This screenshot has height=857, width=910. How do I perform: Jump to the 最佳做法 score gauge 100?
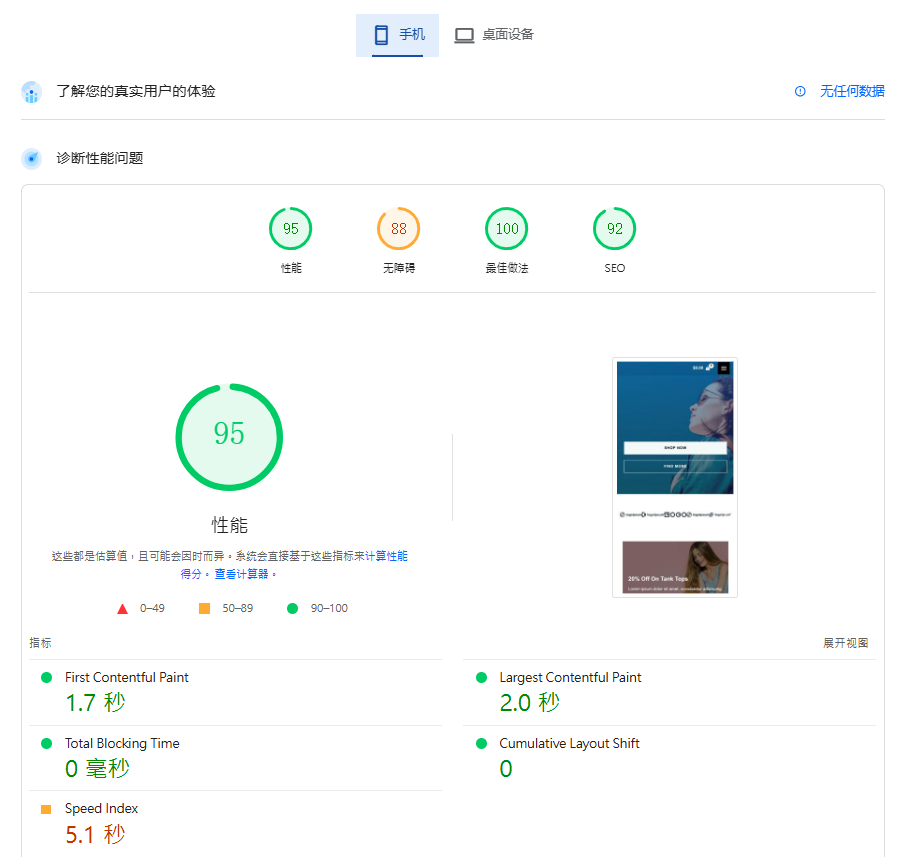[507, 229]
